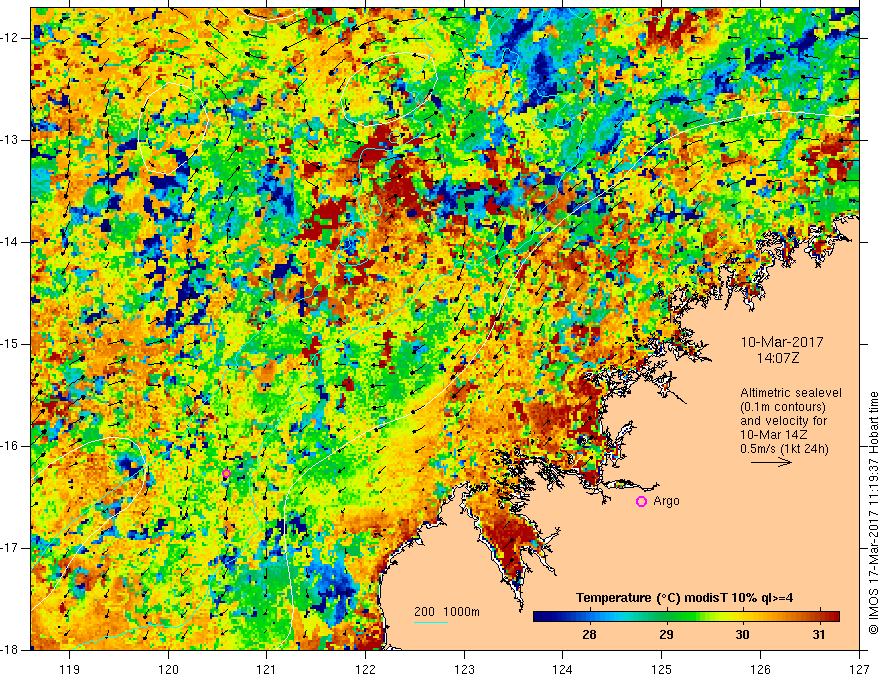The height and width of the screenshot is (680, 880).
Task: Click the magenta Argo legend circle marker
Action: [641, 501]
